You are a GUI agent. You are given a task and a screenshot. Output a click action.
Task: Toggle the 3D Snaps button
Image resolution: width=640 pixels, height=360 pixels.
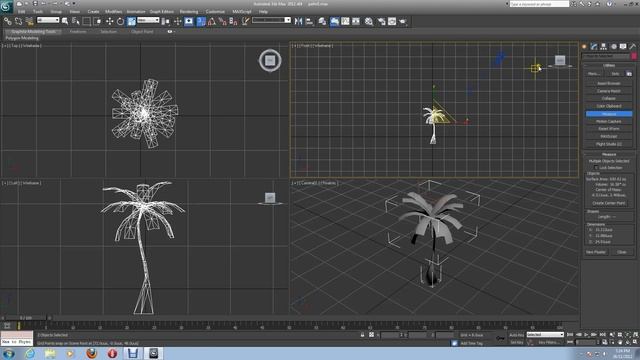201,21
